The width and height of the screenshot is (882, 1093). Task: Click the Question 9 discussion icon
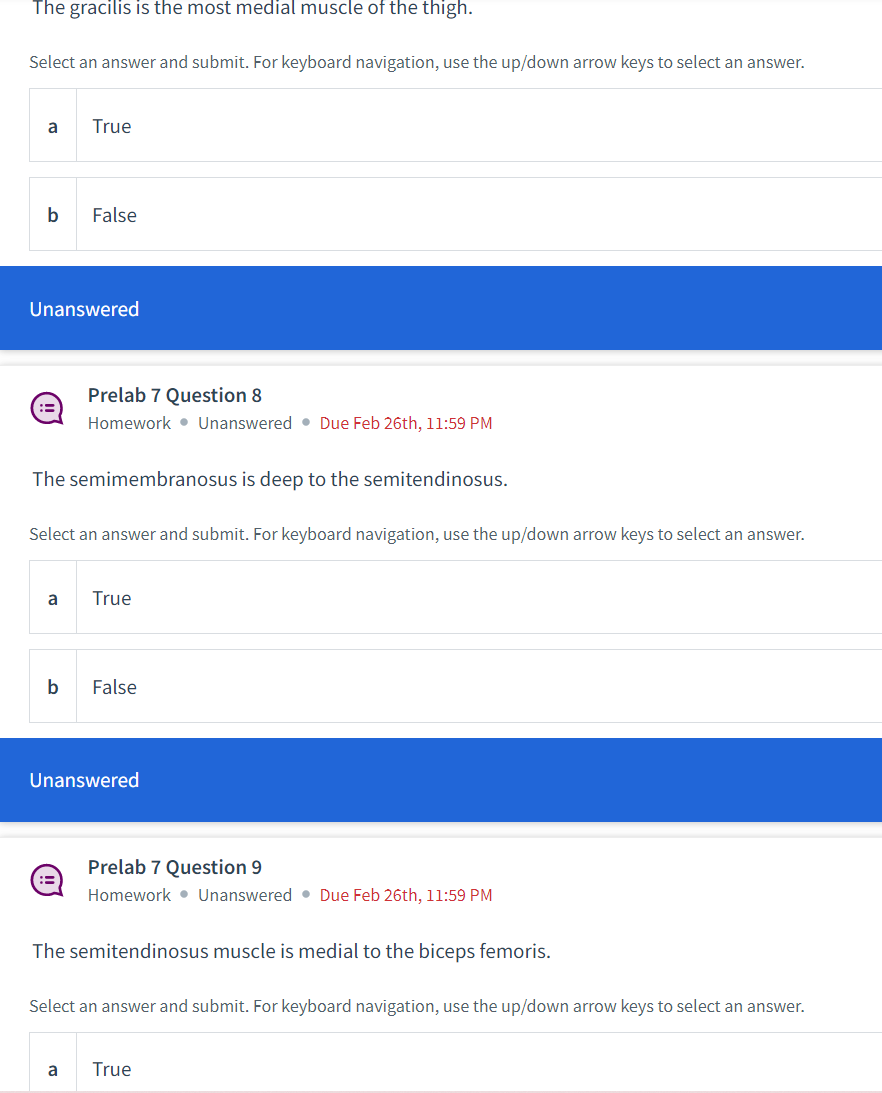pos(47,880)
